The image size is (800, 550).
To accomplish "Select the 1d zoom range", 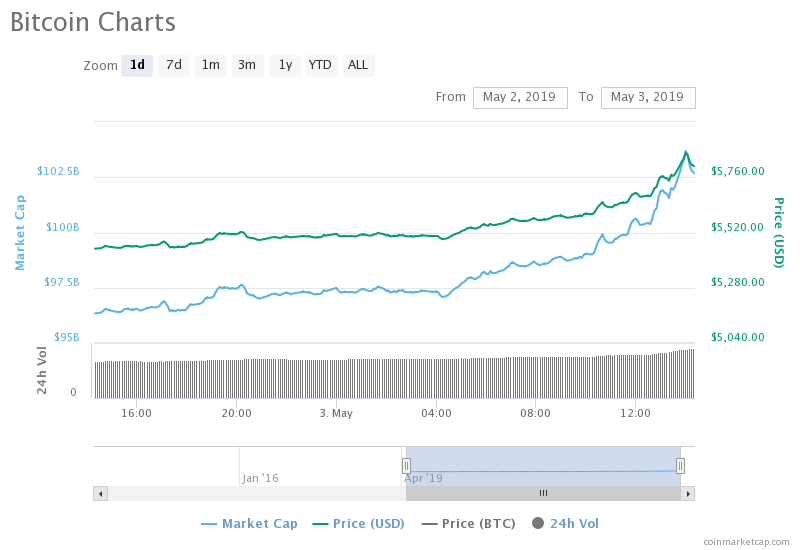I will (x=137, y=66).
